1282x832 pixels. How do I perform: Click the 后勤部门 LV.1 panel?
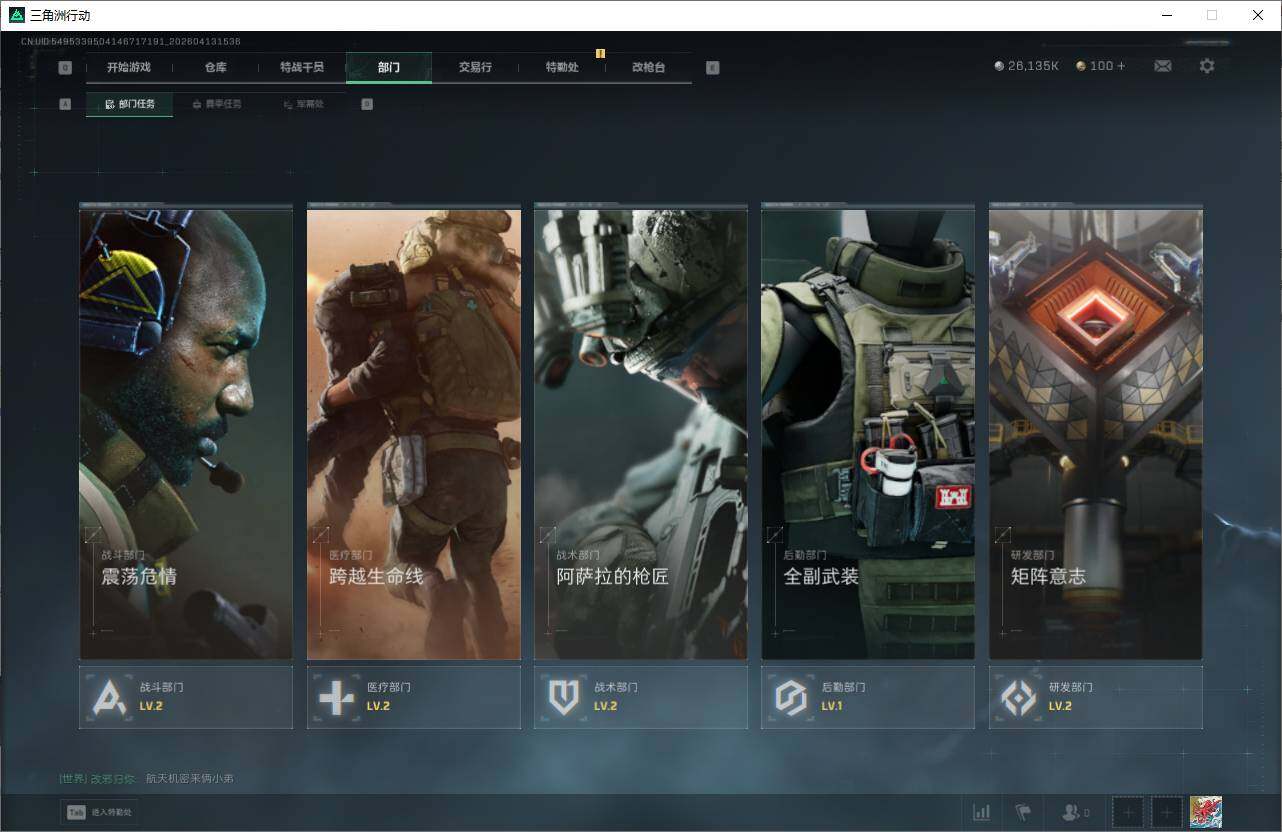tap(867, 697)
